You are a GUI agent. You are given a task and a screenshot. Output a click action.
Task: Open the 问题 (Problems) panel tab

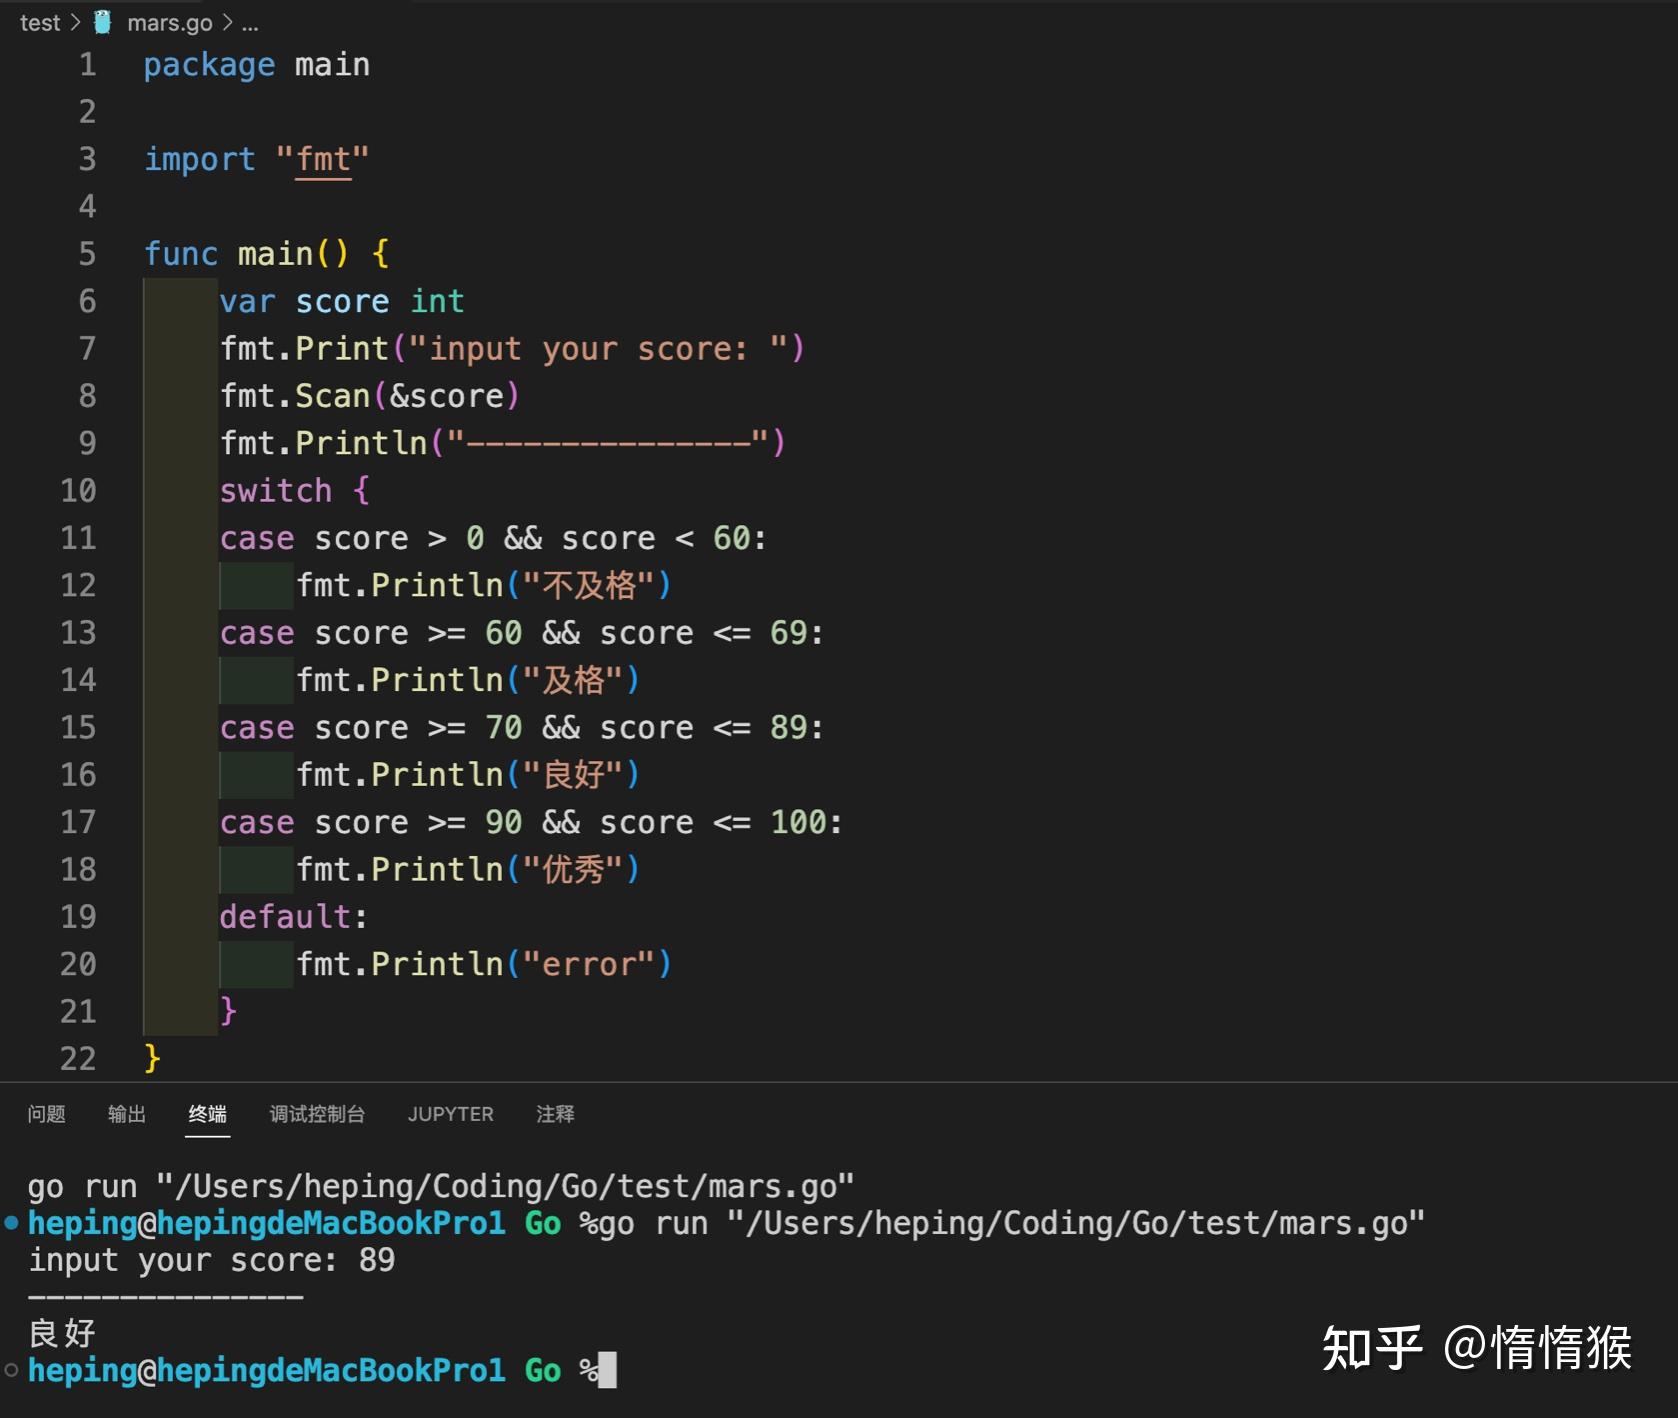(47, 1114)
